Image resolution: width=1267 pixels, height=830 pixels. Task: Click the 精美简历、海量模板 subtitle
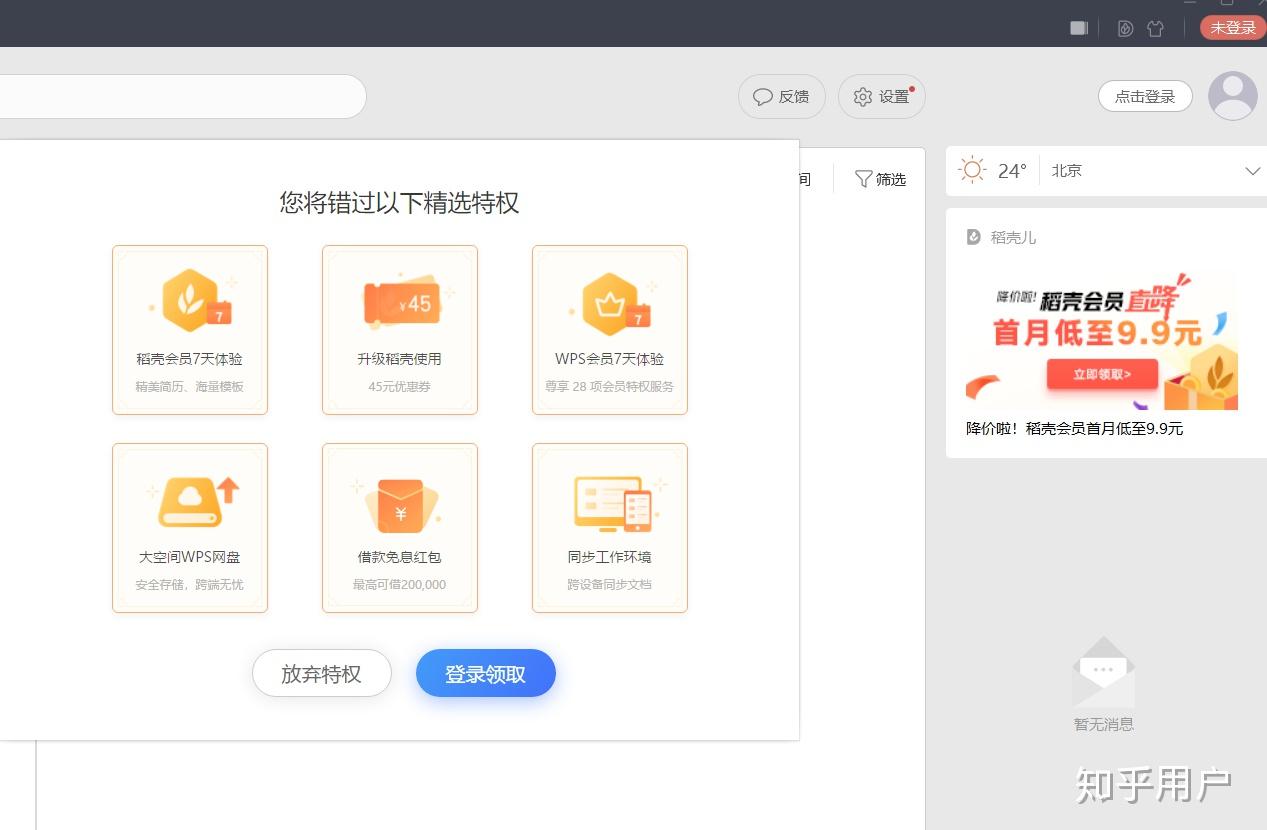(190, 387)
